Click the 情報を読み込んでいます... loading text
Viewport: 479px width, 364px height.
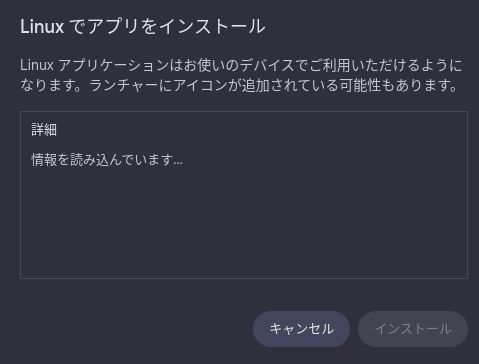107,160
